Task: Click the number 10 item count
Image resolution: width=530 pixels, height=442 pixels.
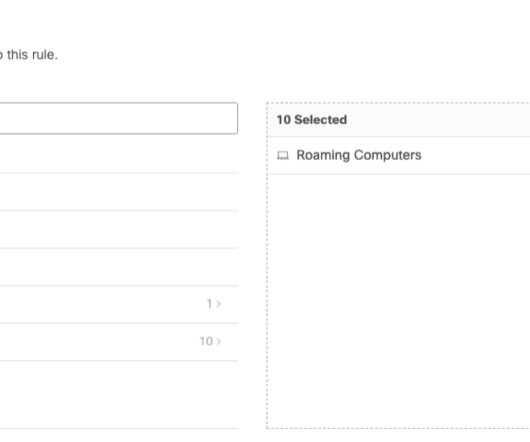Action: tap(206, 341)
